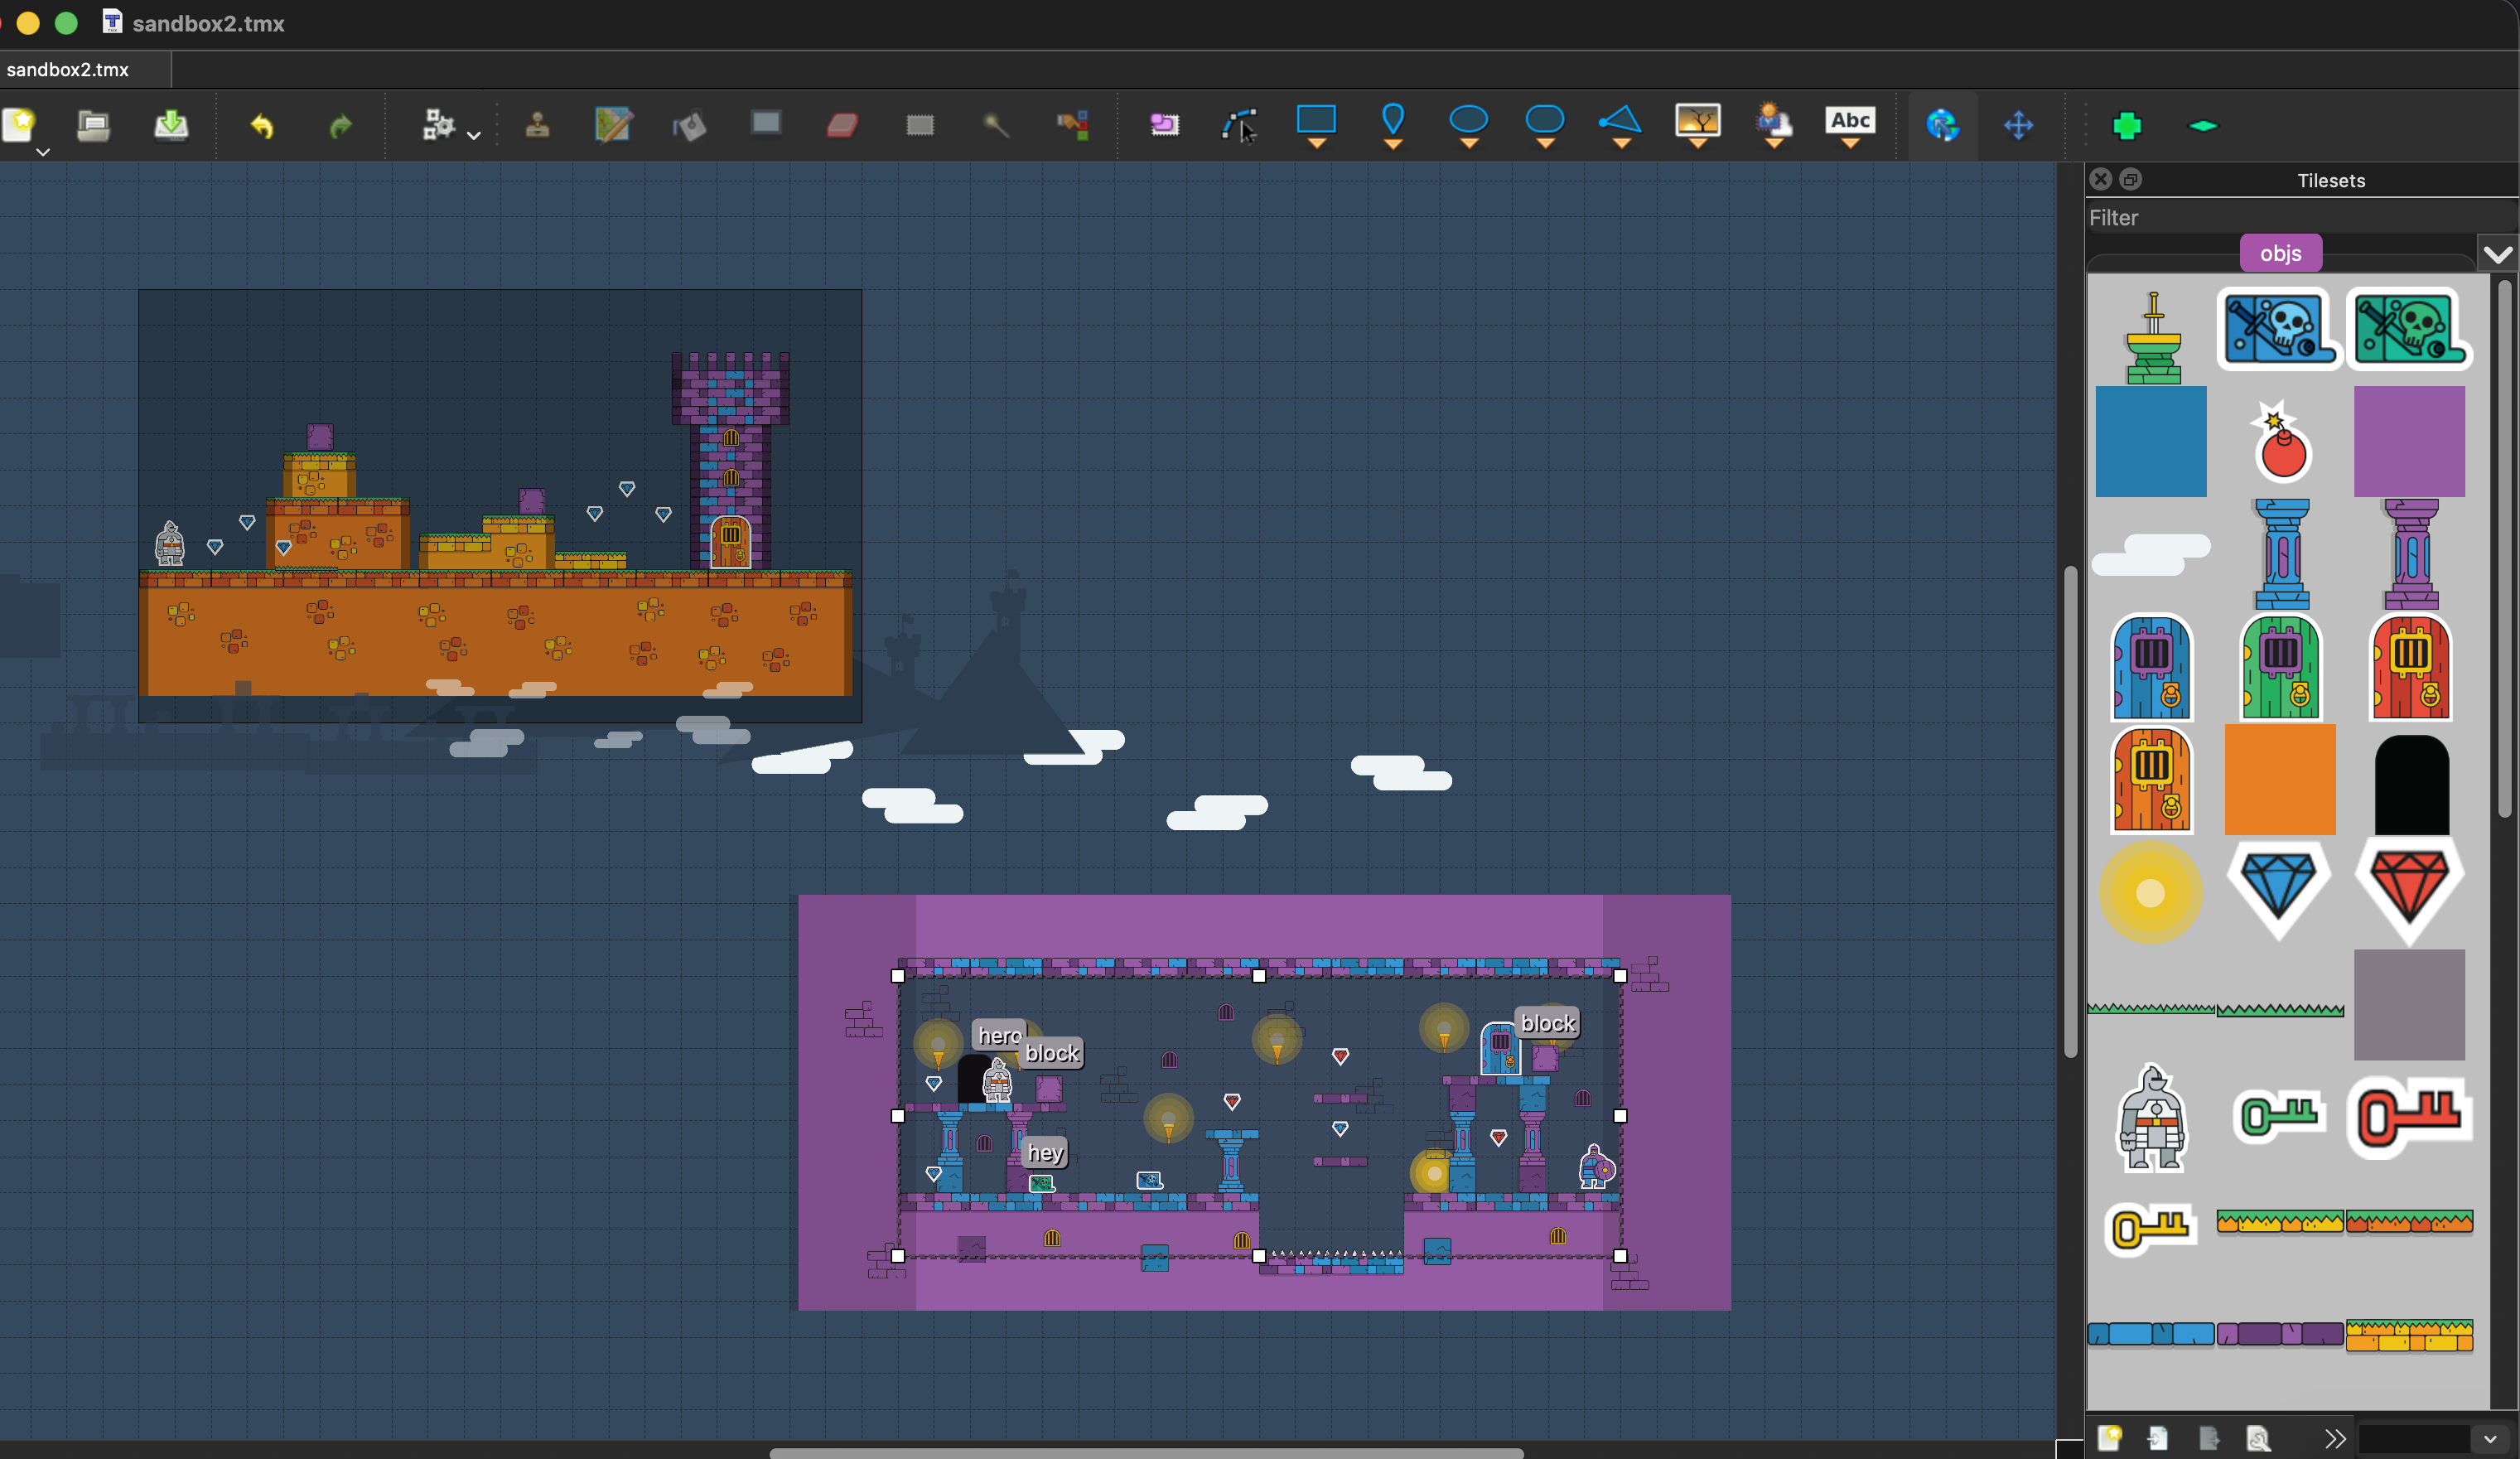Choose the Insert Text Abc tool
This screenshot has height=1459, width=2520.
(x=1850, y=126)
